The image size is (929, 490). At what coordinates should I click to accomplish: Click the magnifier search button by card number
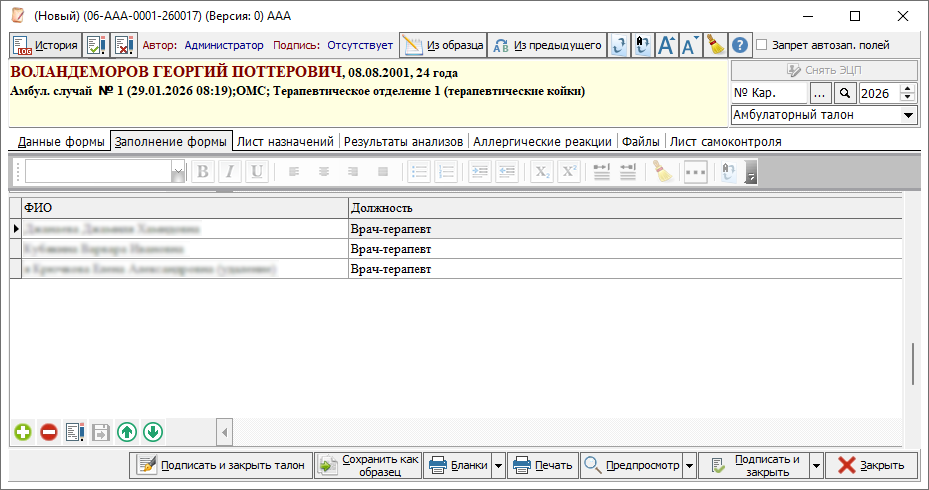click(845, 93)
